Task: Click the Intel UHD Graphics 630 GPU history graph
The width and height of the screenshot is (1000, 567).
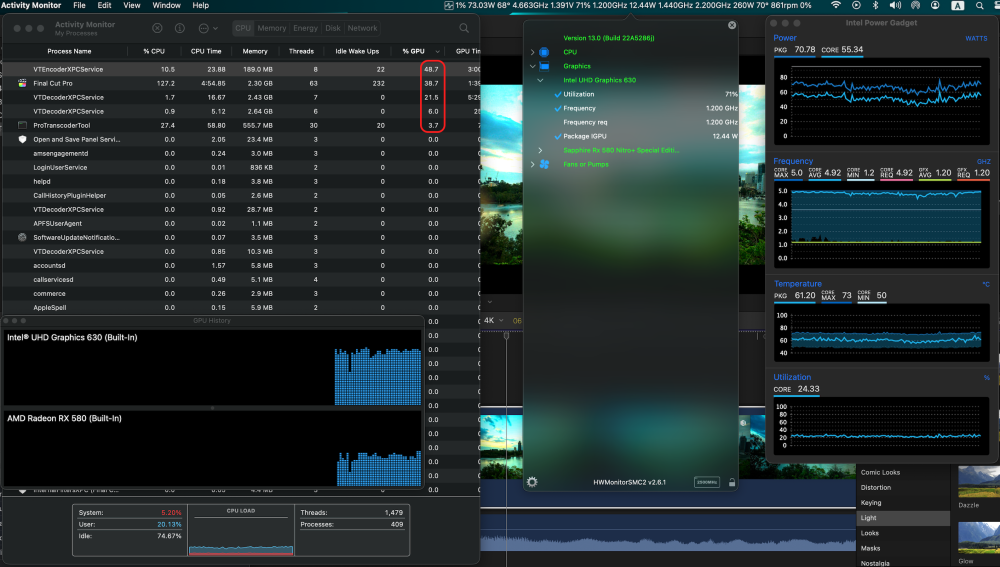Action: [x=212, y=367]
